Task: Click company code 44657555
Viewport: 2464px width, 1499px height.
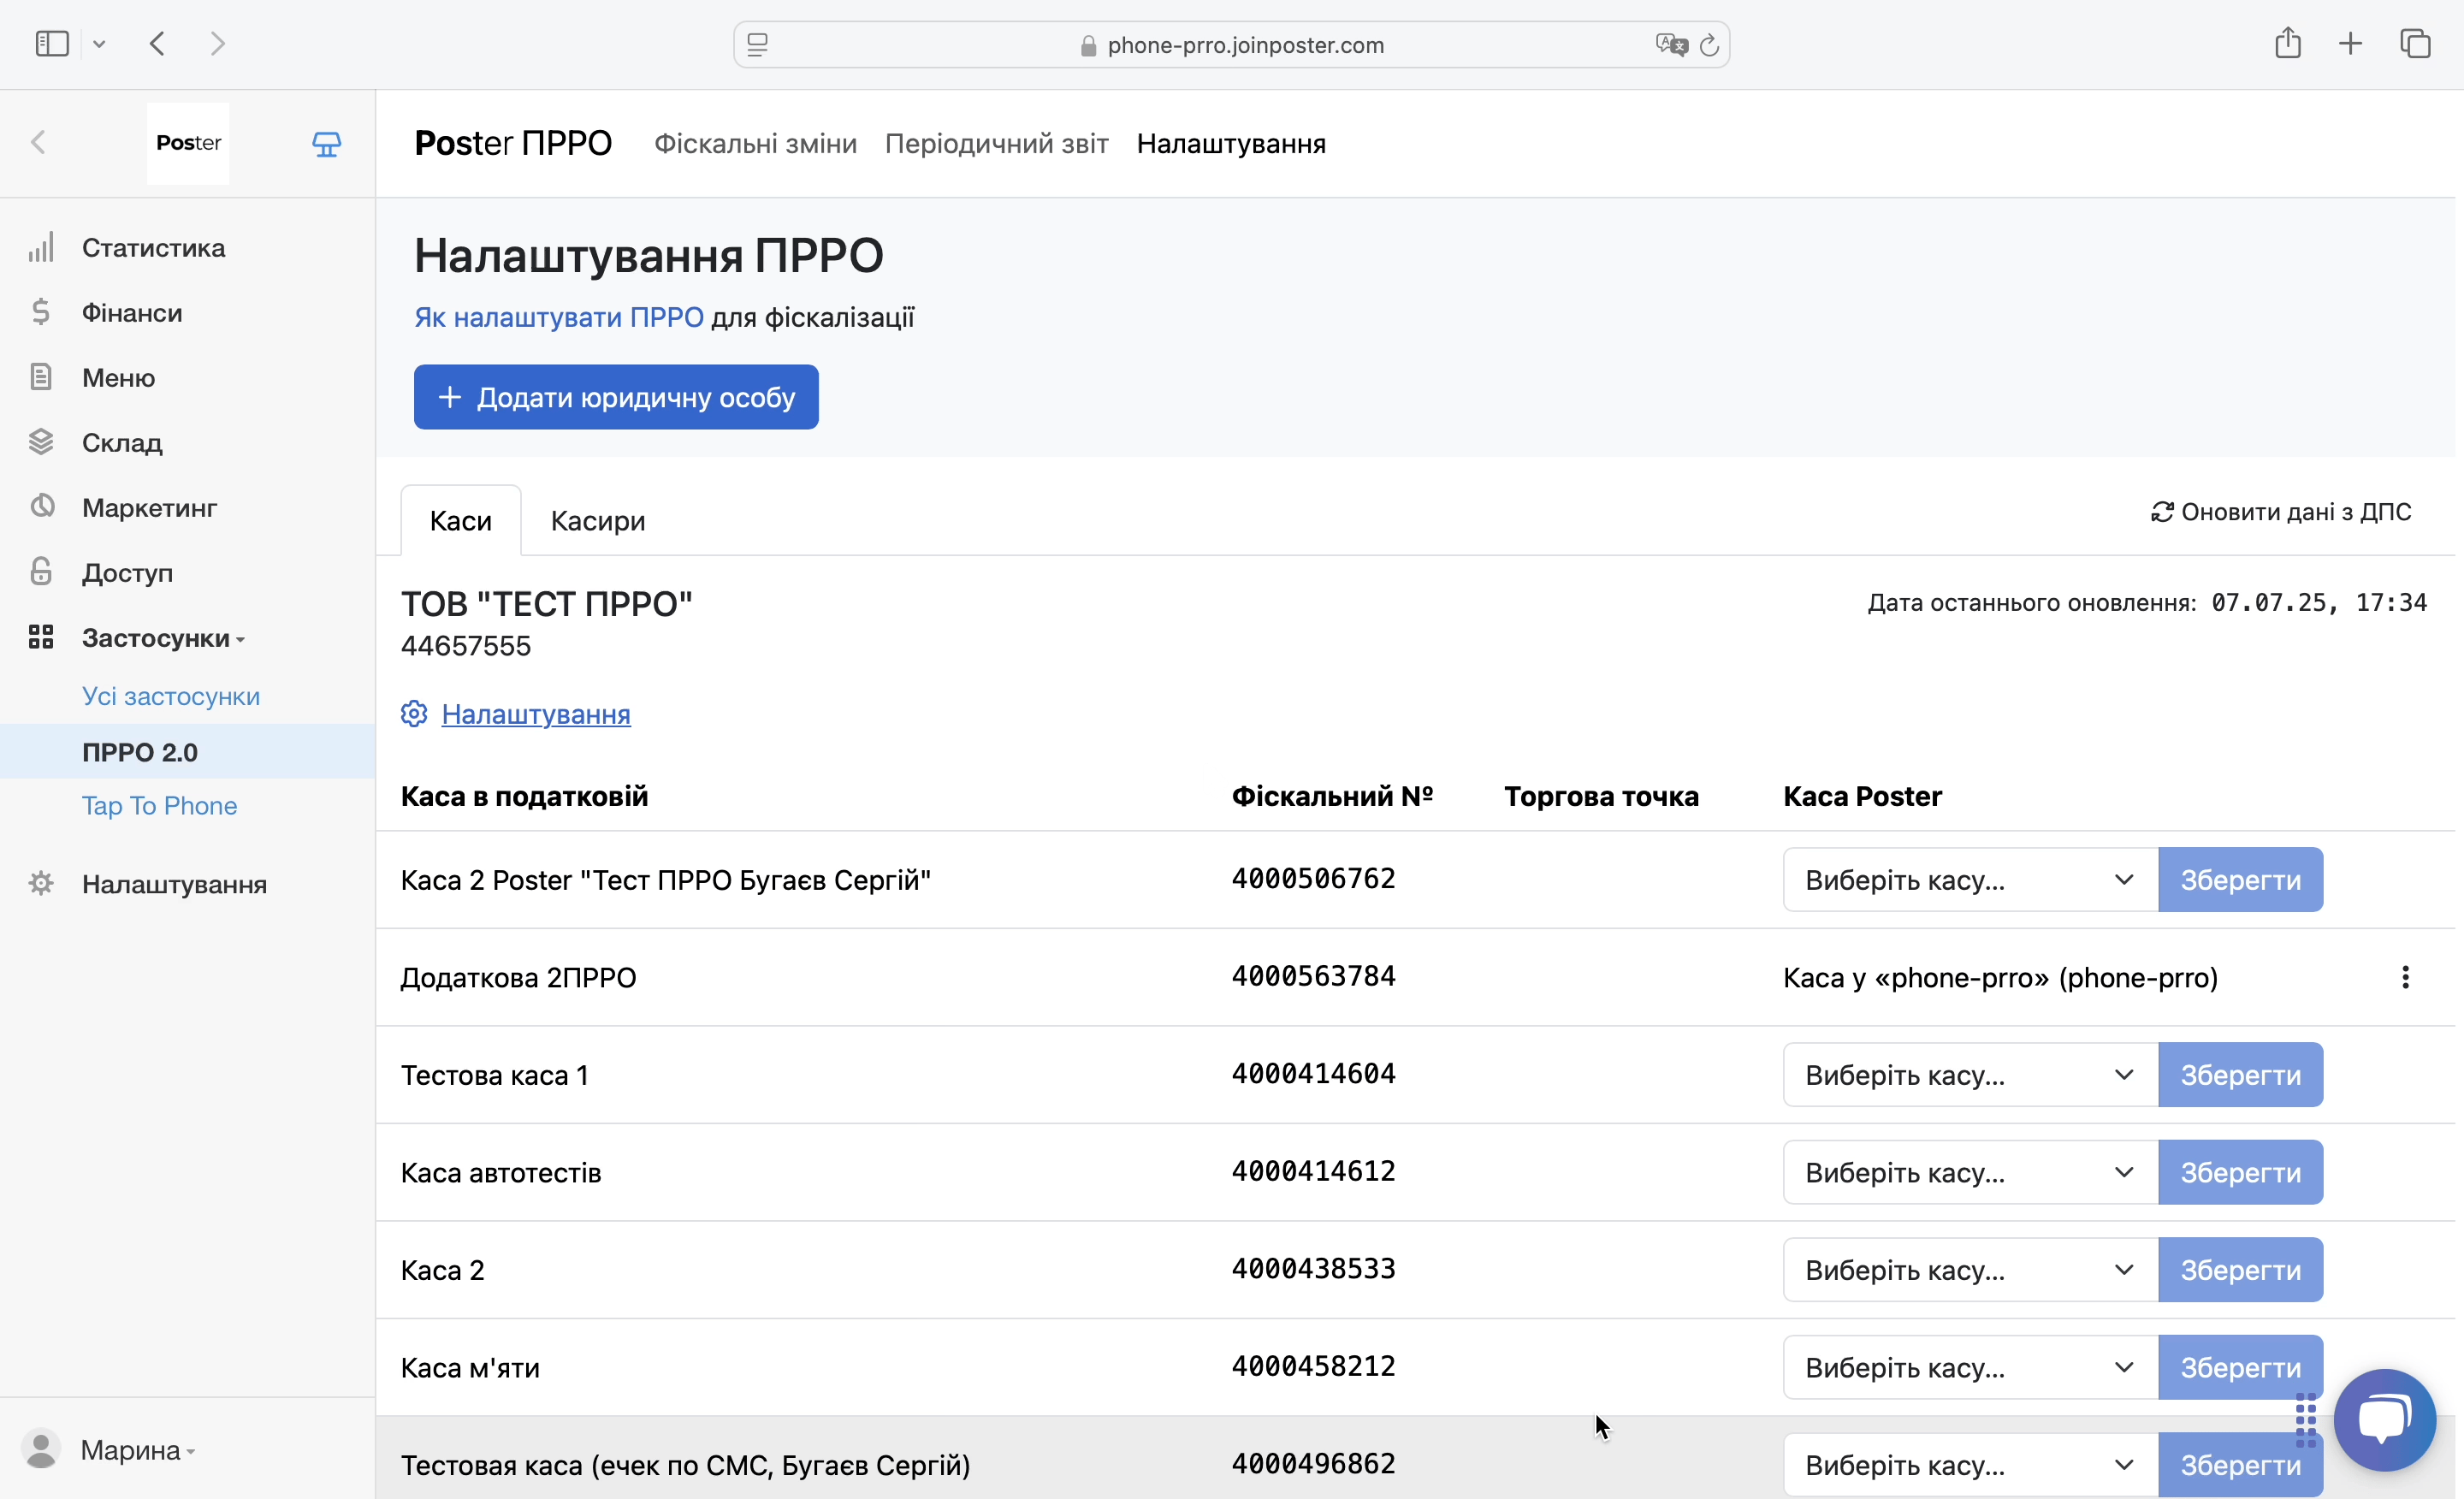Action: 466,646
